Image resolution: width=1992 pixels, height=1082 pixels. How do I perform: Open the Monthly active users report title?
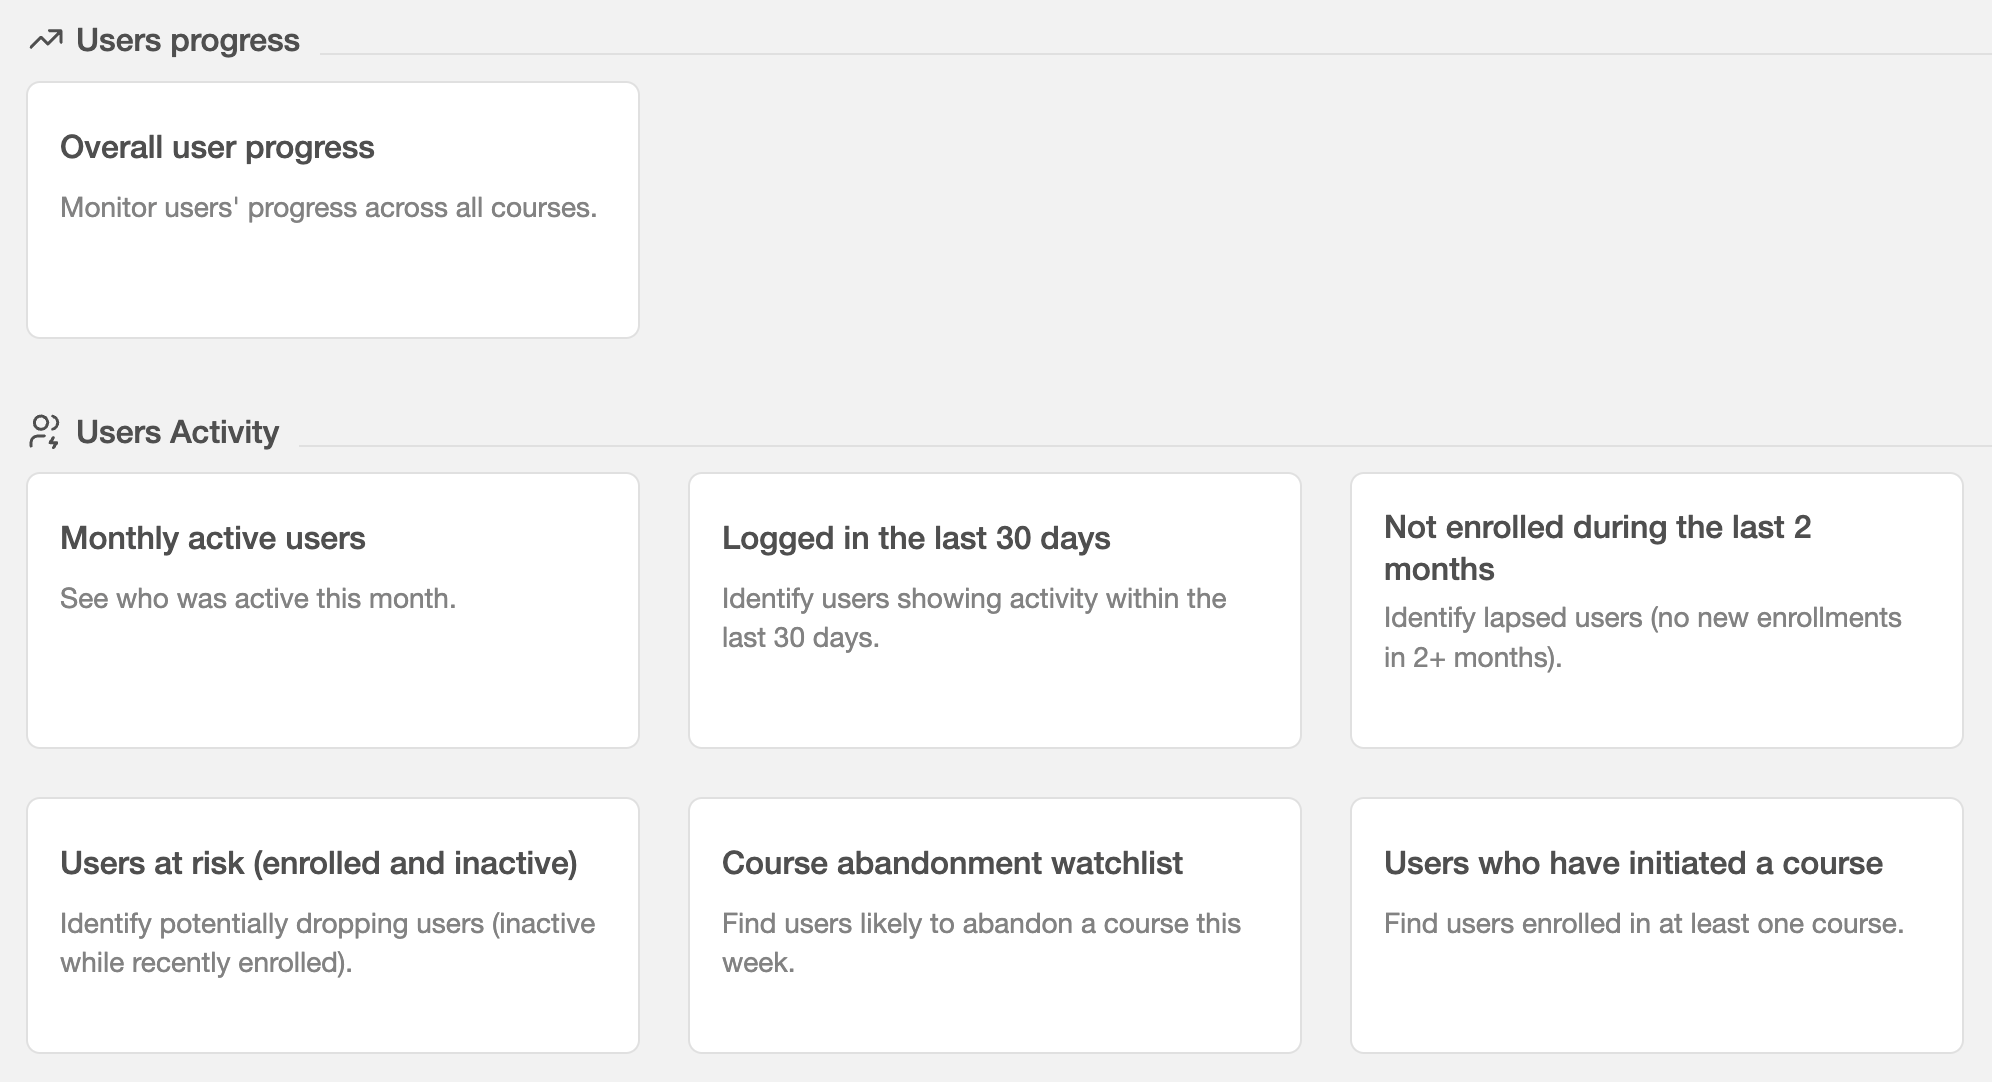213,538
